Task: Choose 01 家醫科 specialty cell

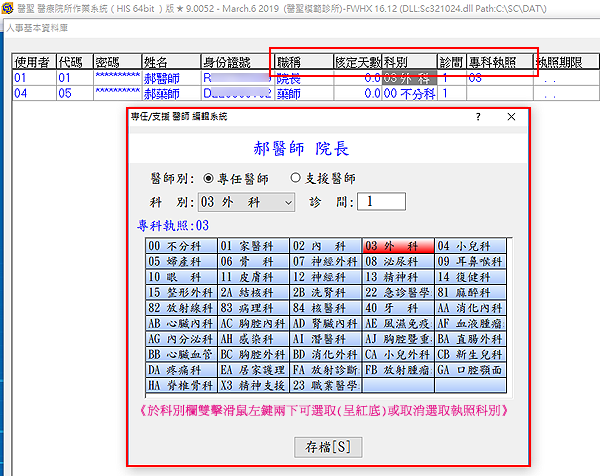Action: click(252, 246)
